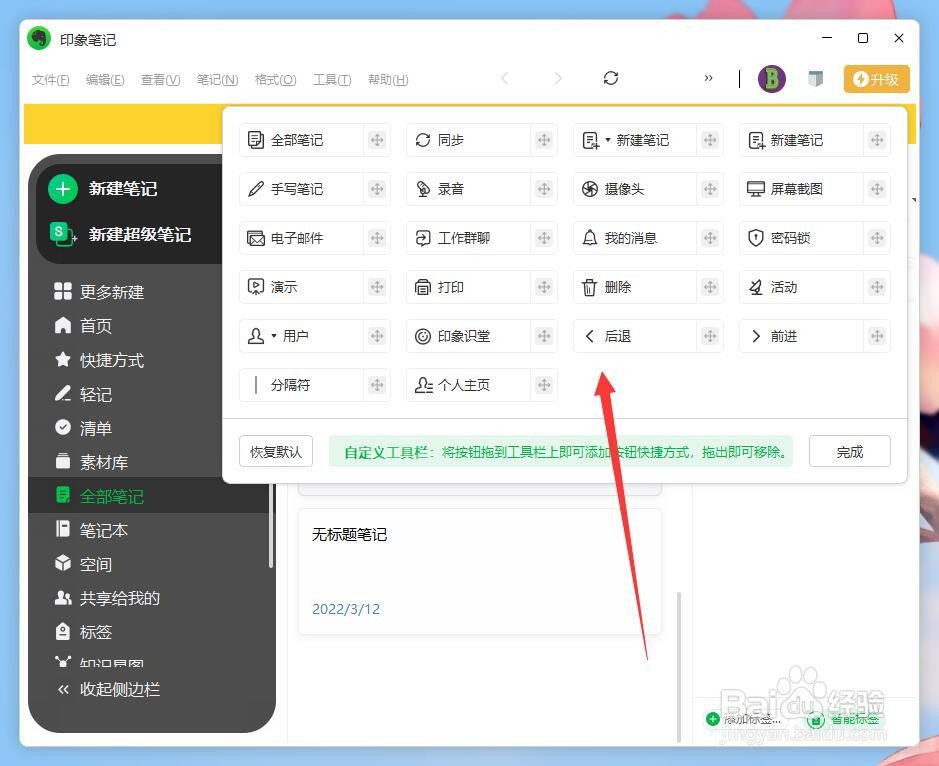
Task: Select the 密码锁 passcode lock item
Action: pyautogui.click(x=814, y=238)
